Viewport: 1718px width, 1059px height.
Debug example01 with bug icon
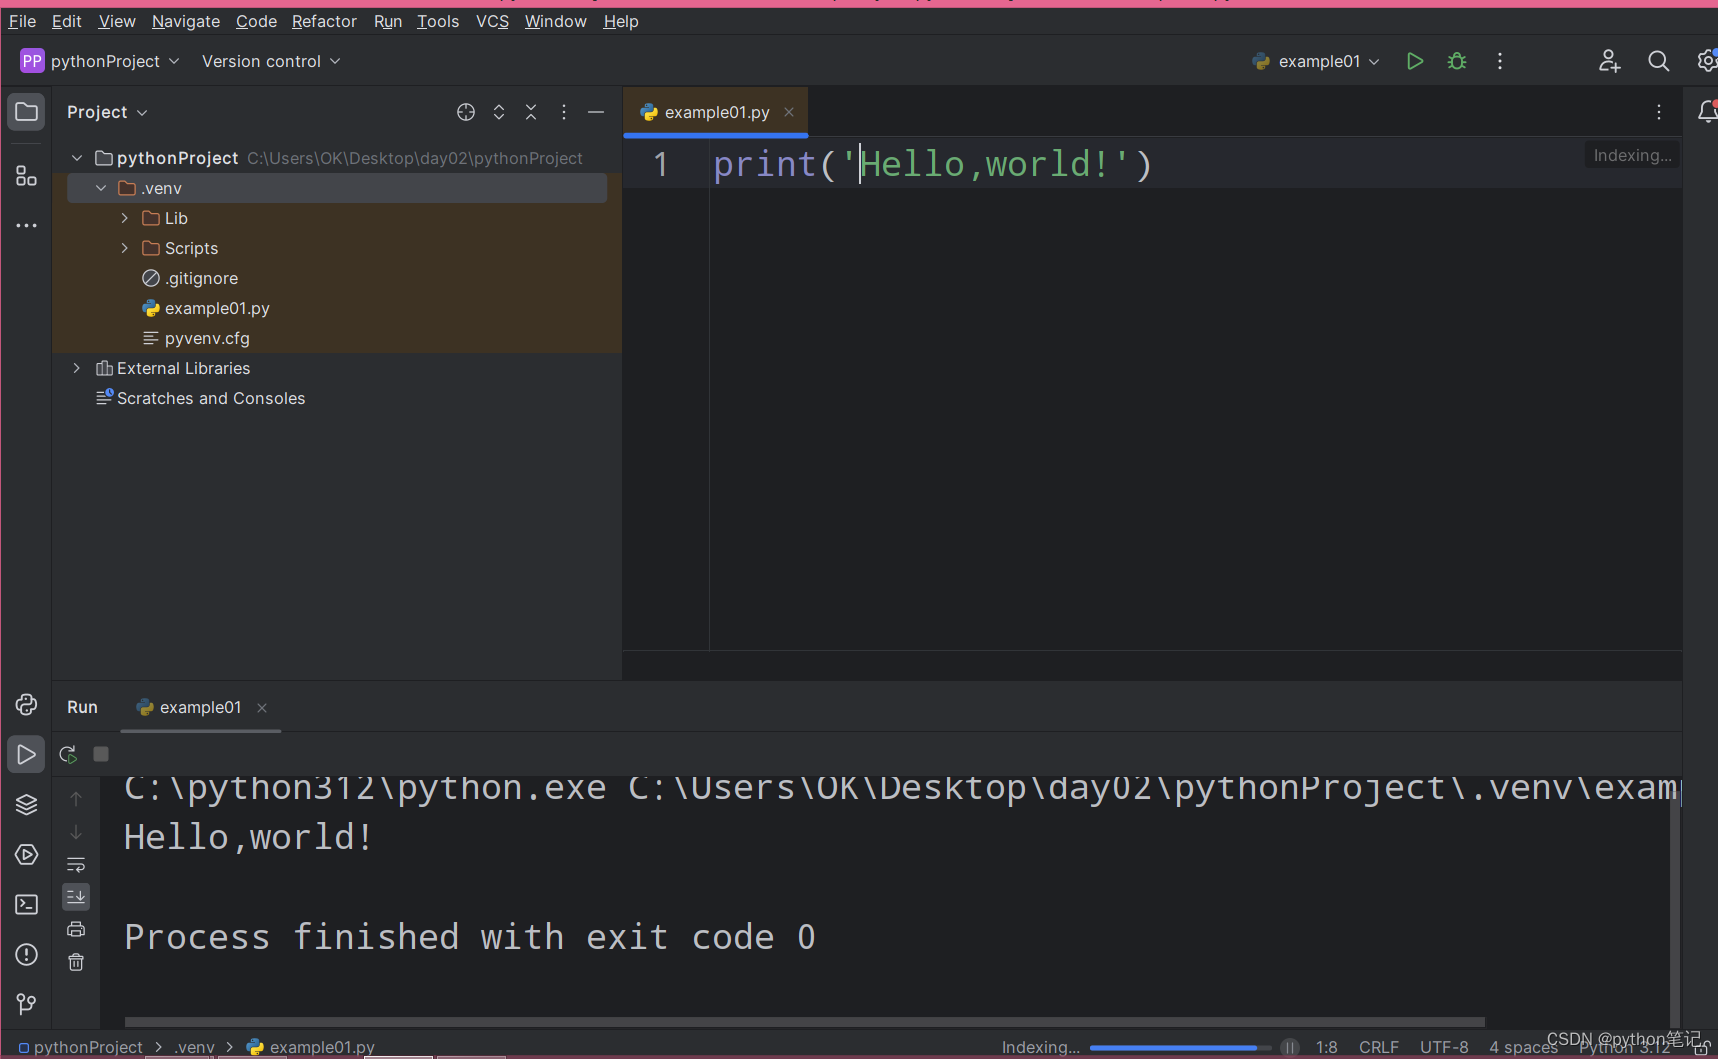[1457, 61]
